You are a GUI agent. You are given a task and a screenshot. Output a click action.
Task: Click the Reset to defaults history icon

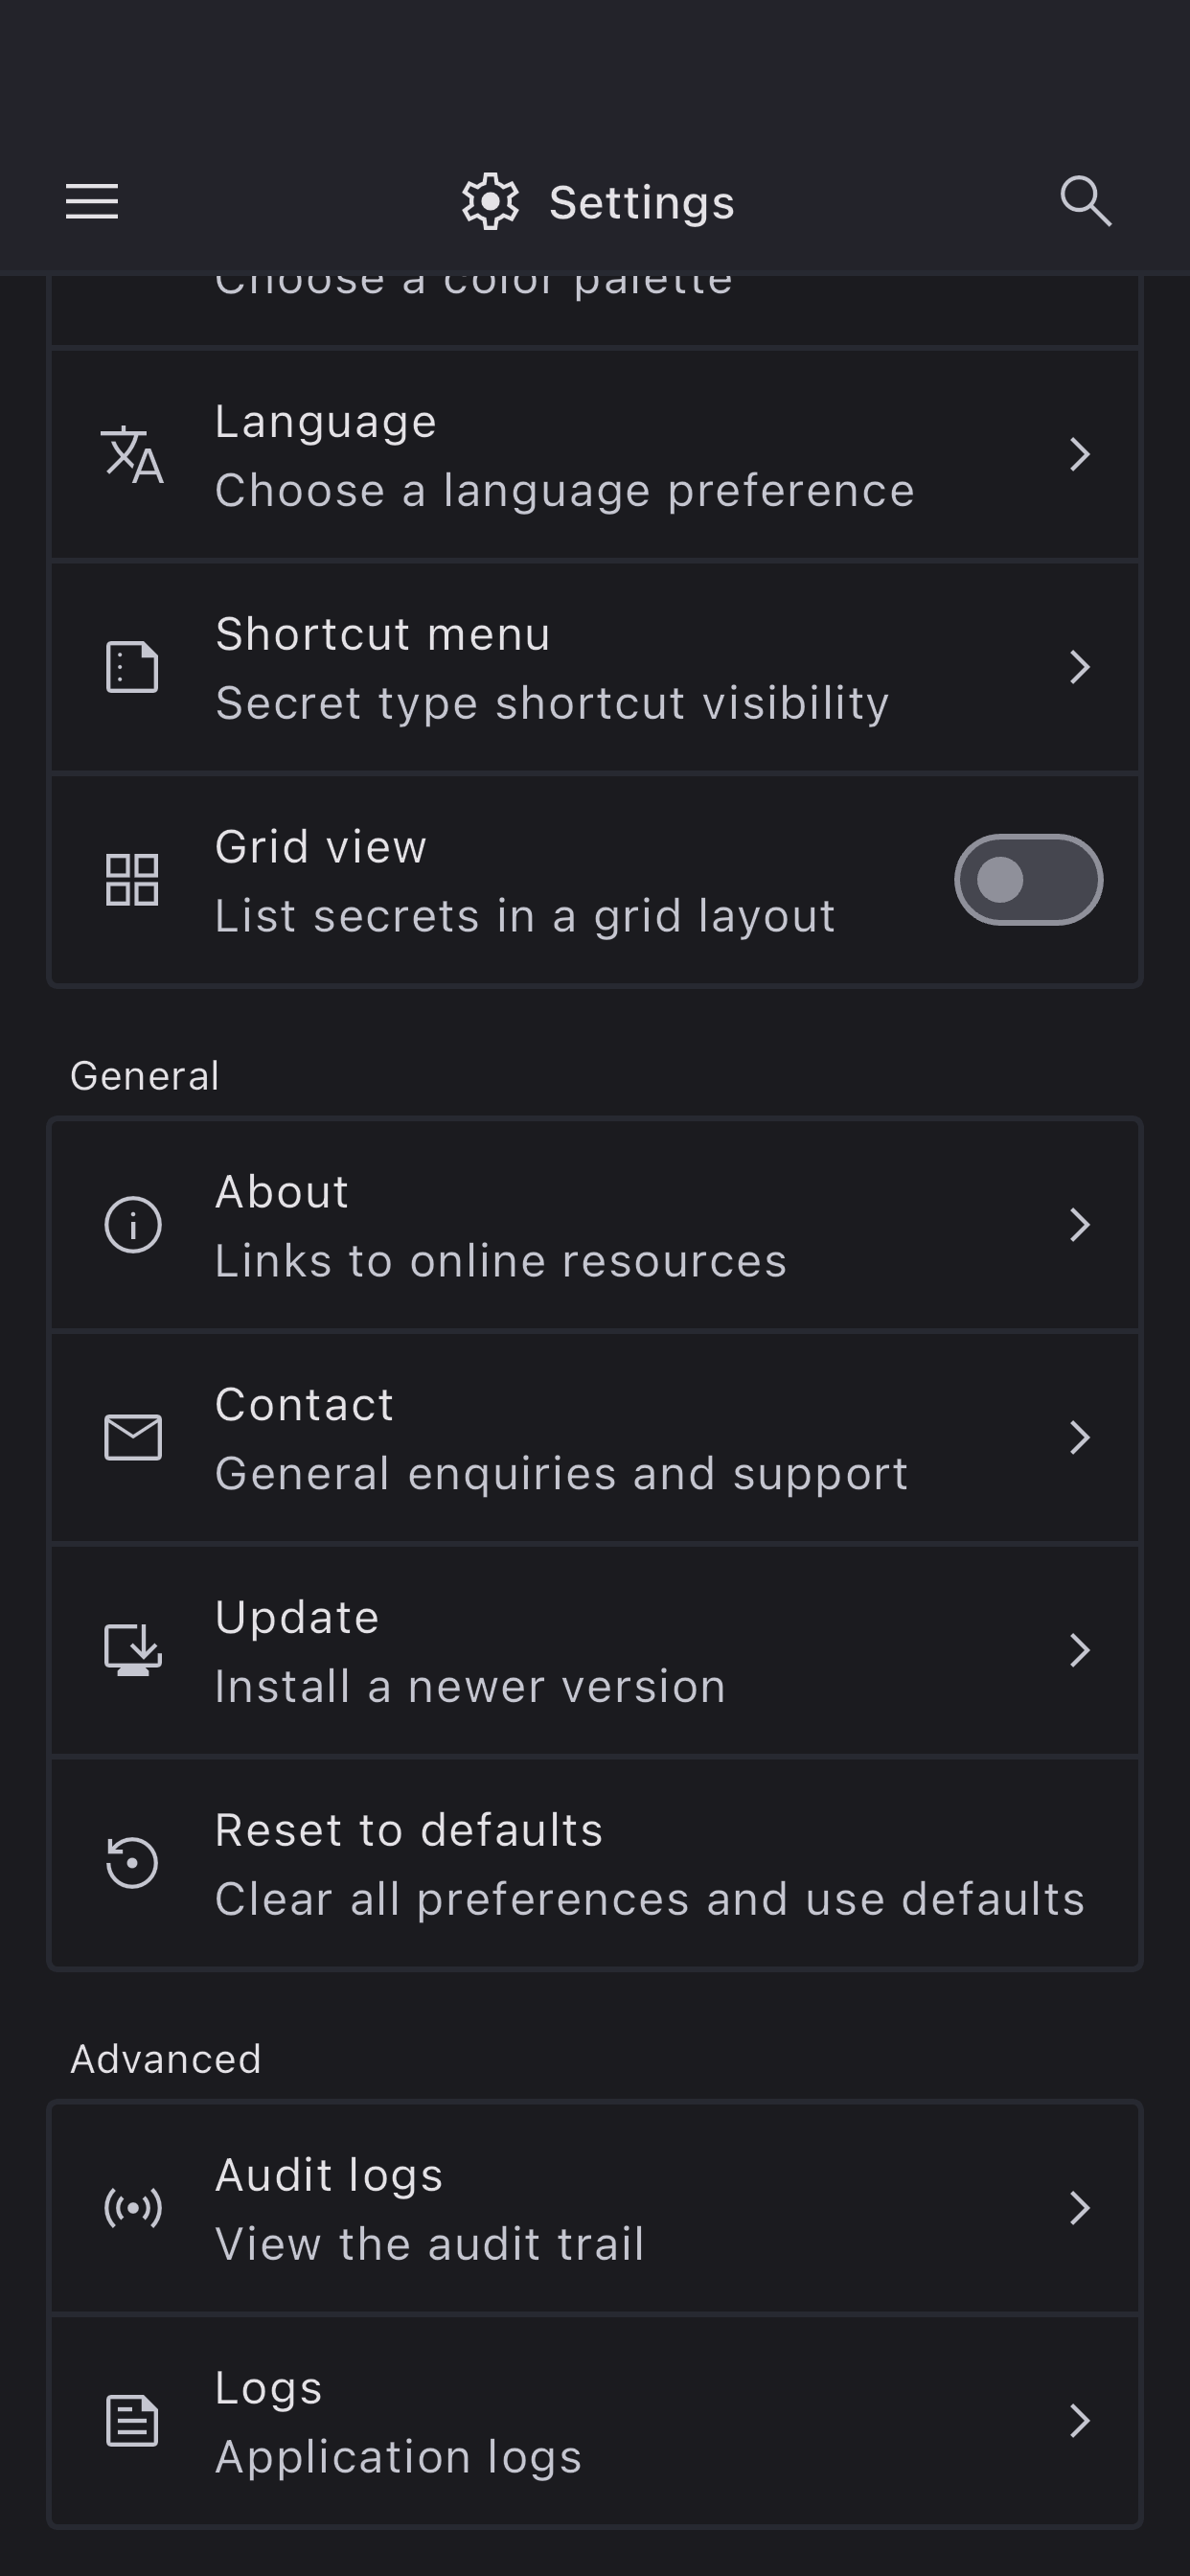pos(132,1863)
